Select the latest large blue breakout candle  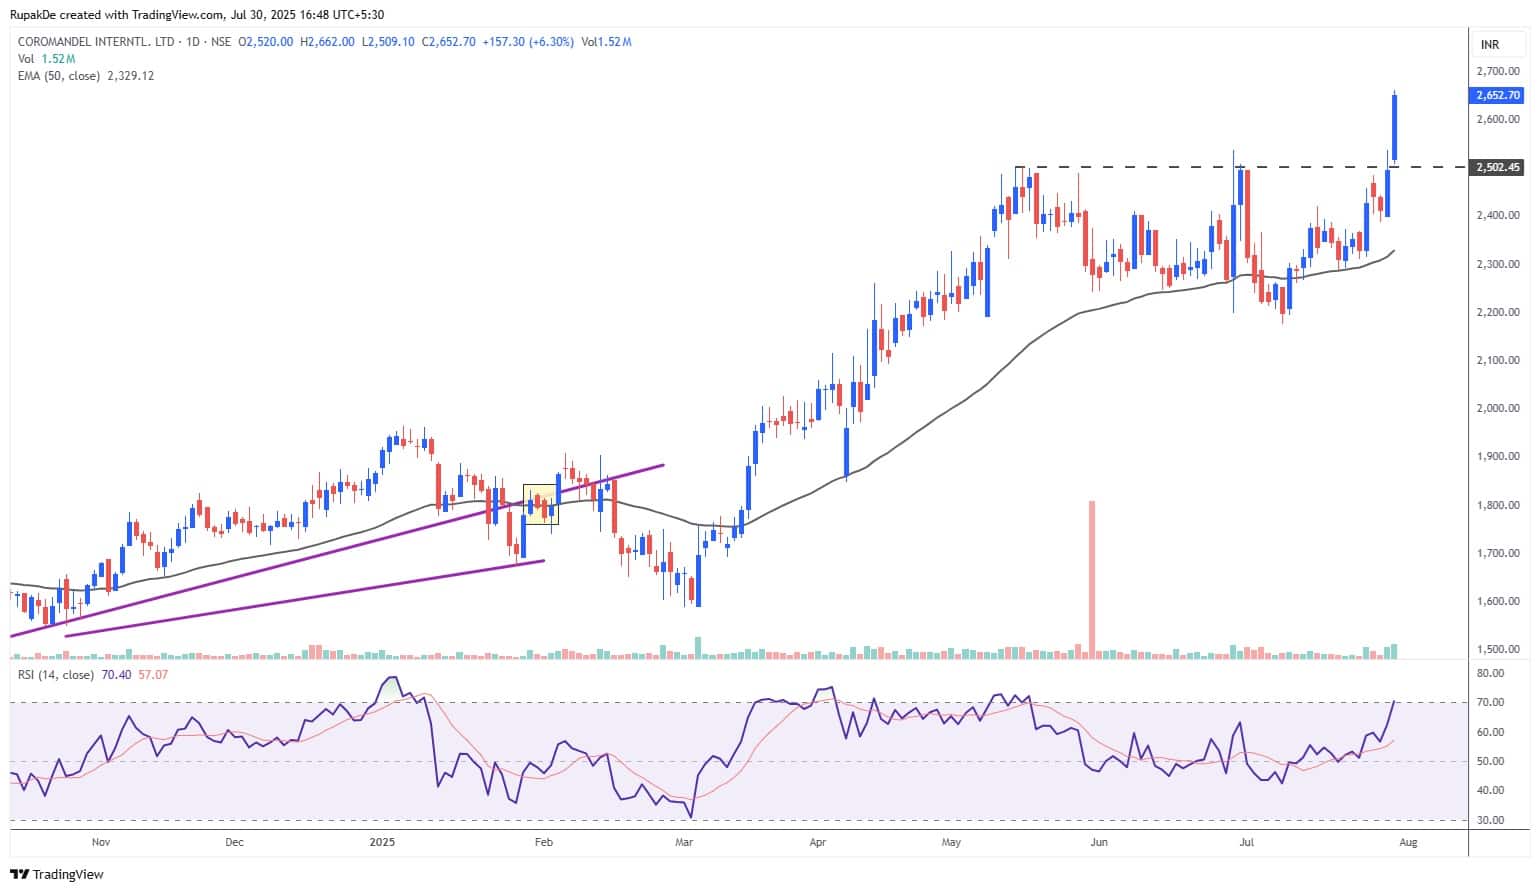point(1395,126)
